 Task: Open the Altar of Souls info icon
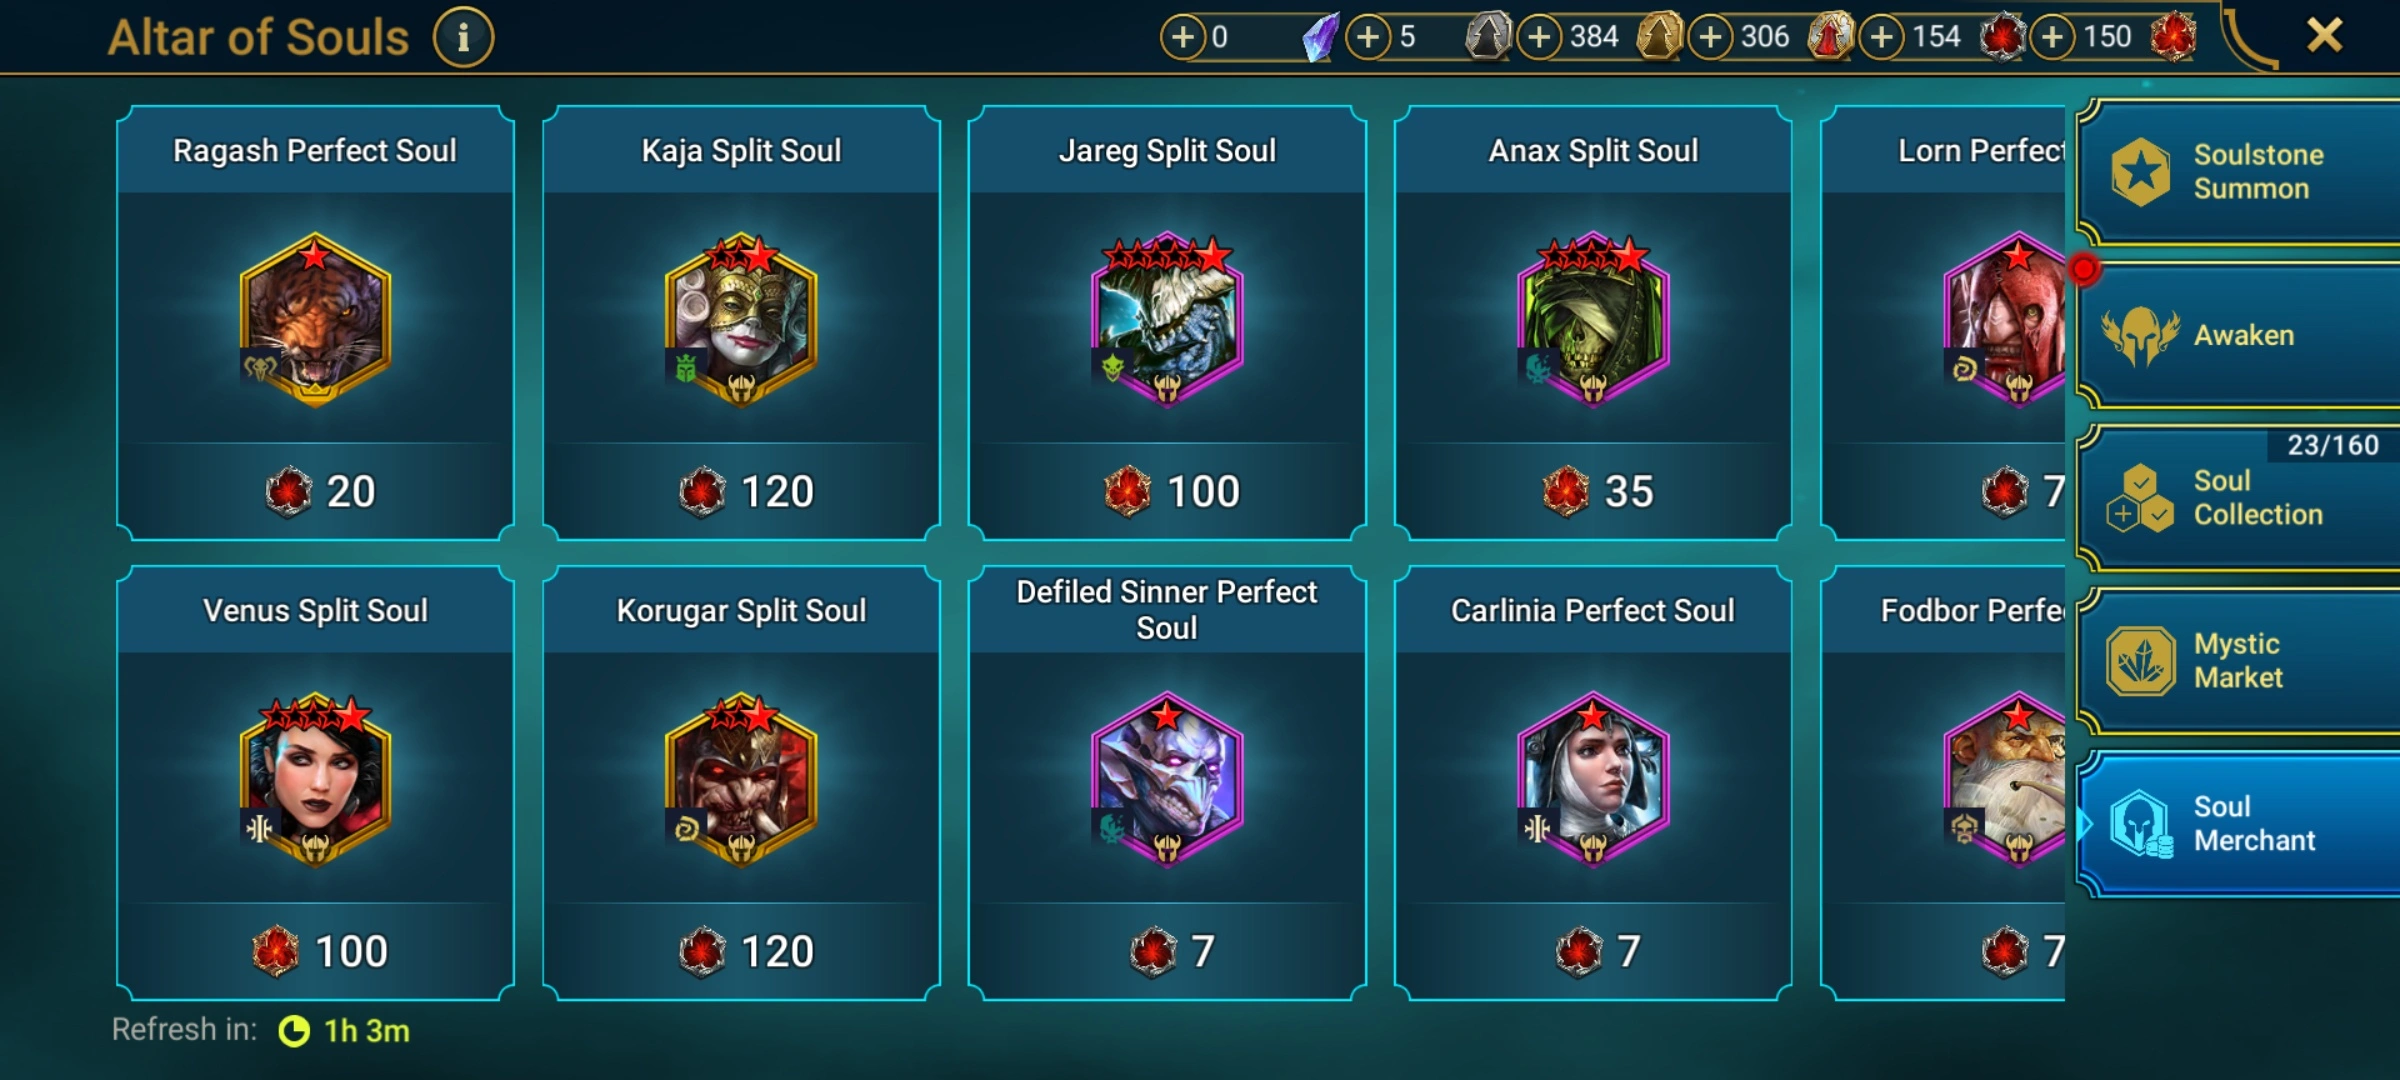point(463,38)
